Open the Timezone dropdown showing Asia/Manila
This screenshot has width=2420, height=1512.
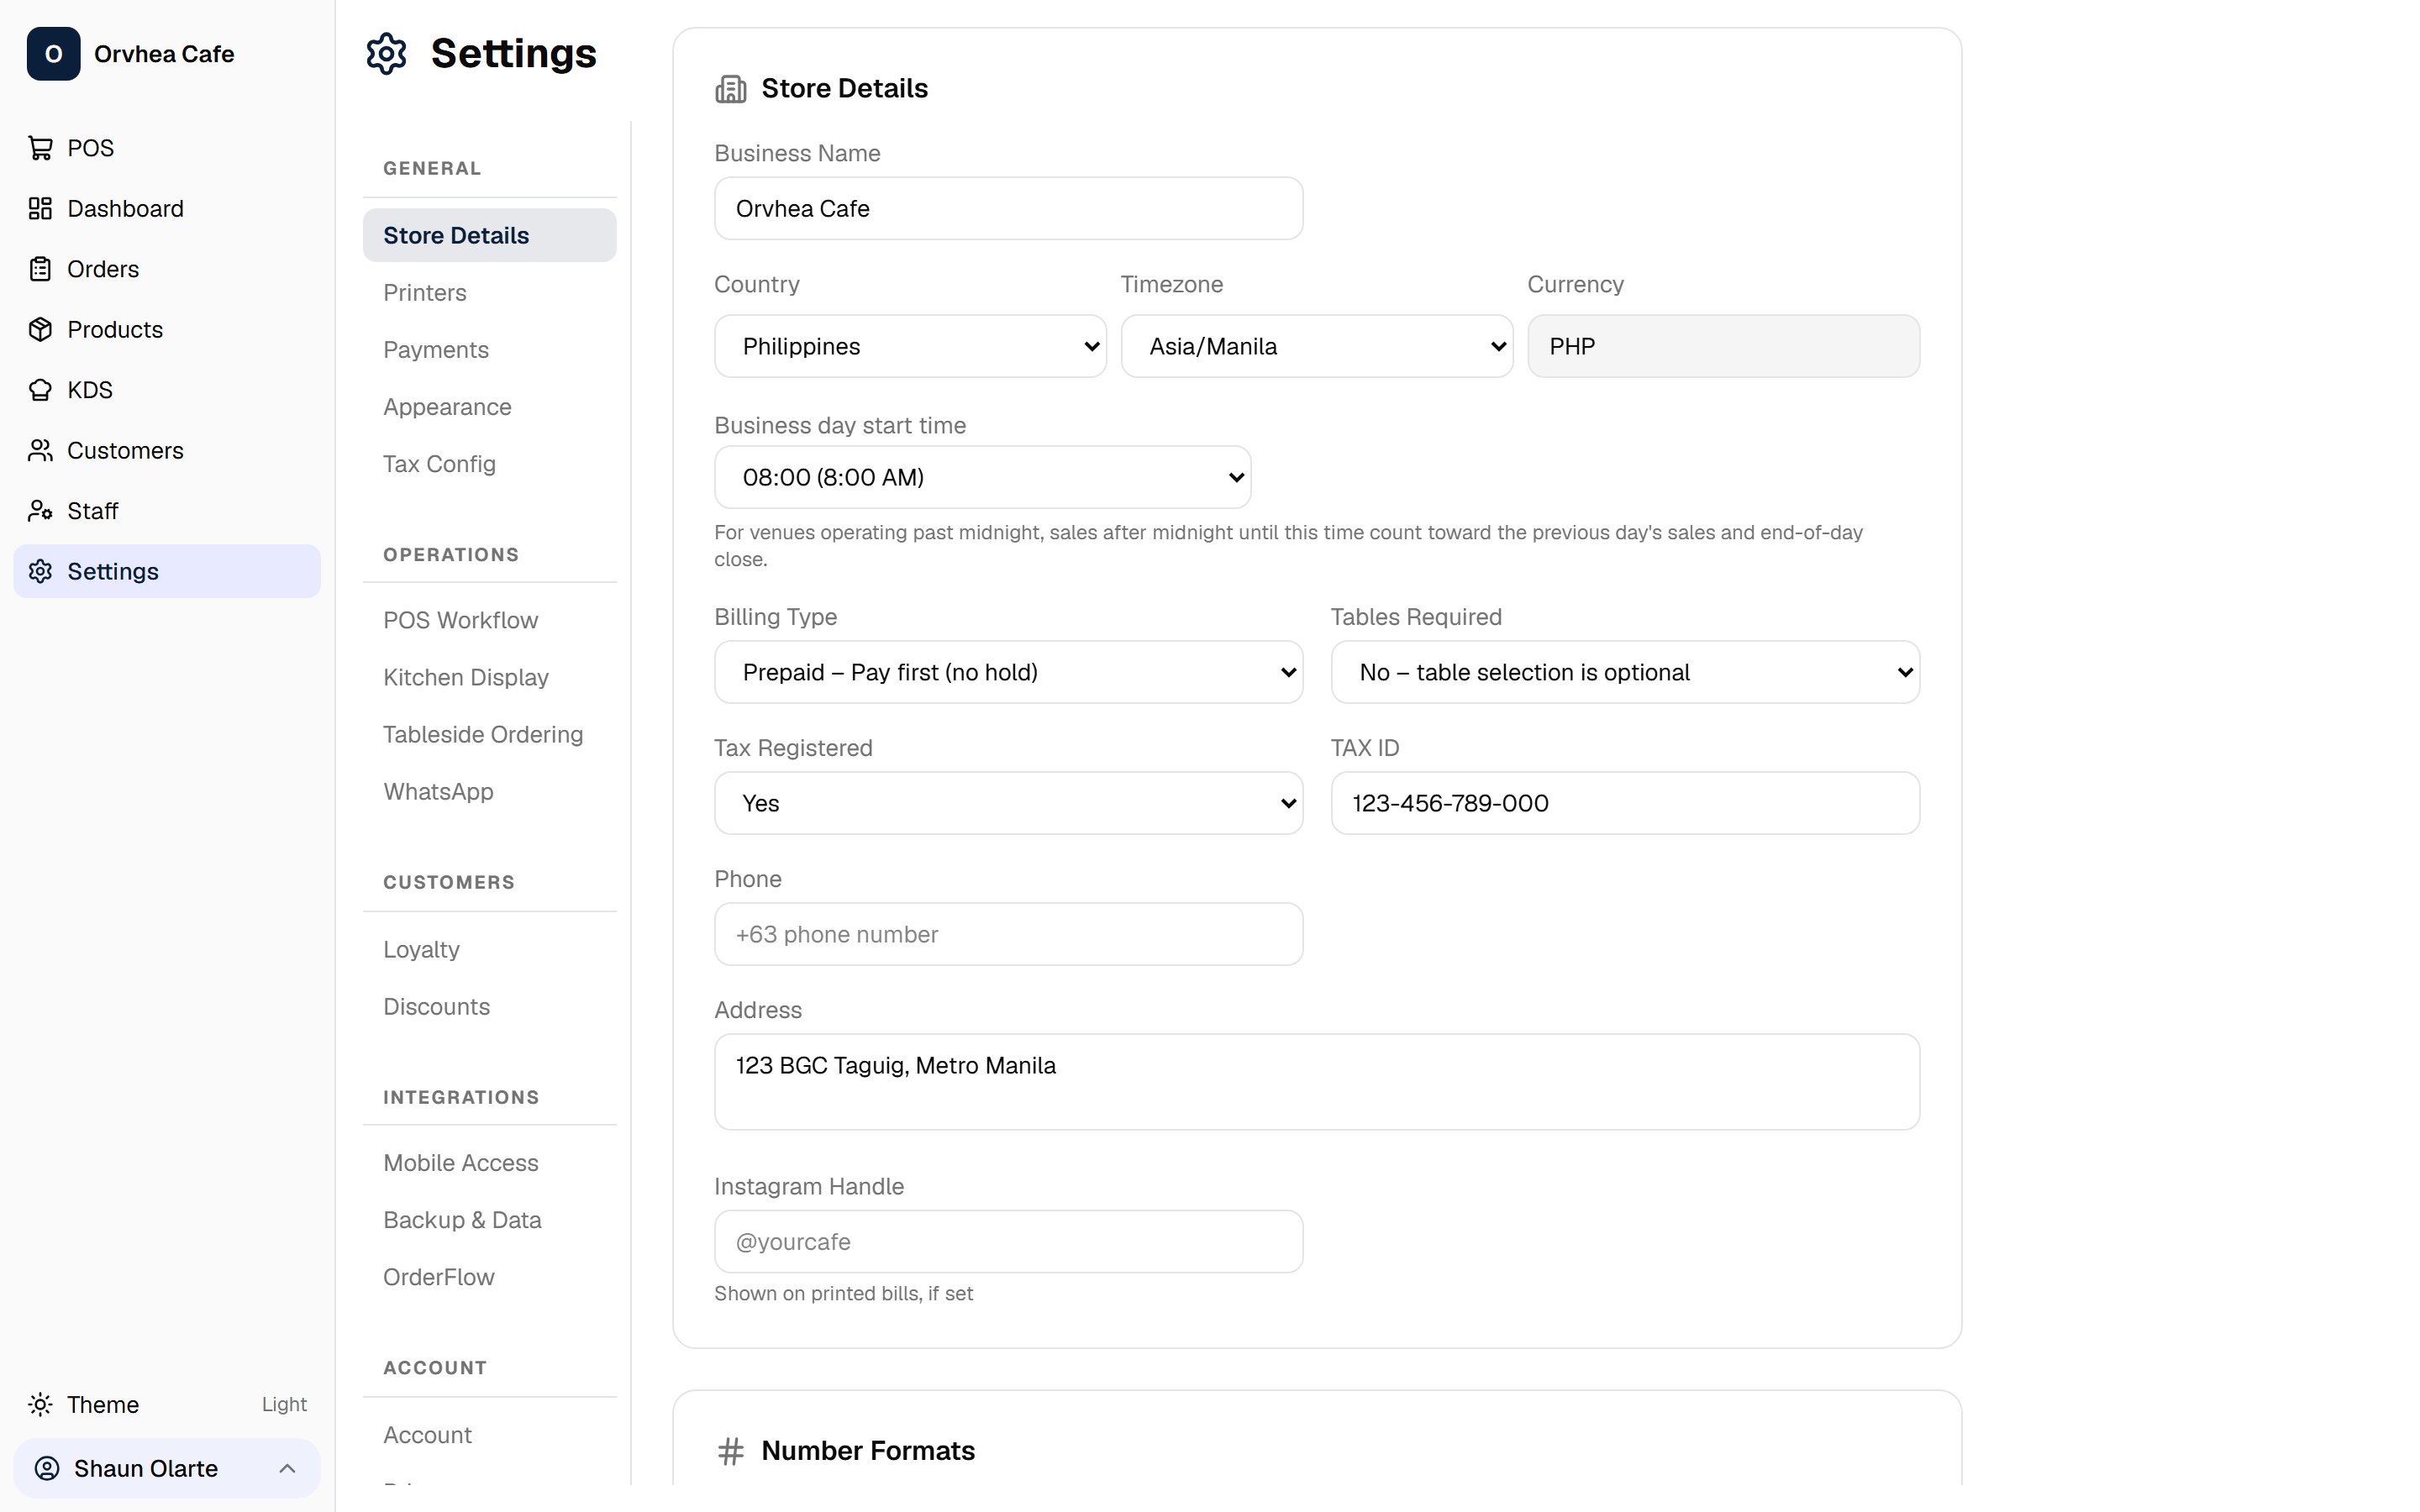pyautogui.click(x=1317, y=346)
